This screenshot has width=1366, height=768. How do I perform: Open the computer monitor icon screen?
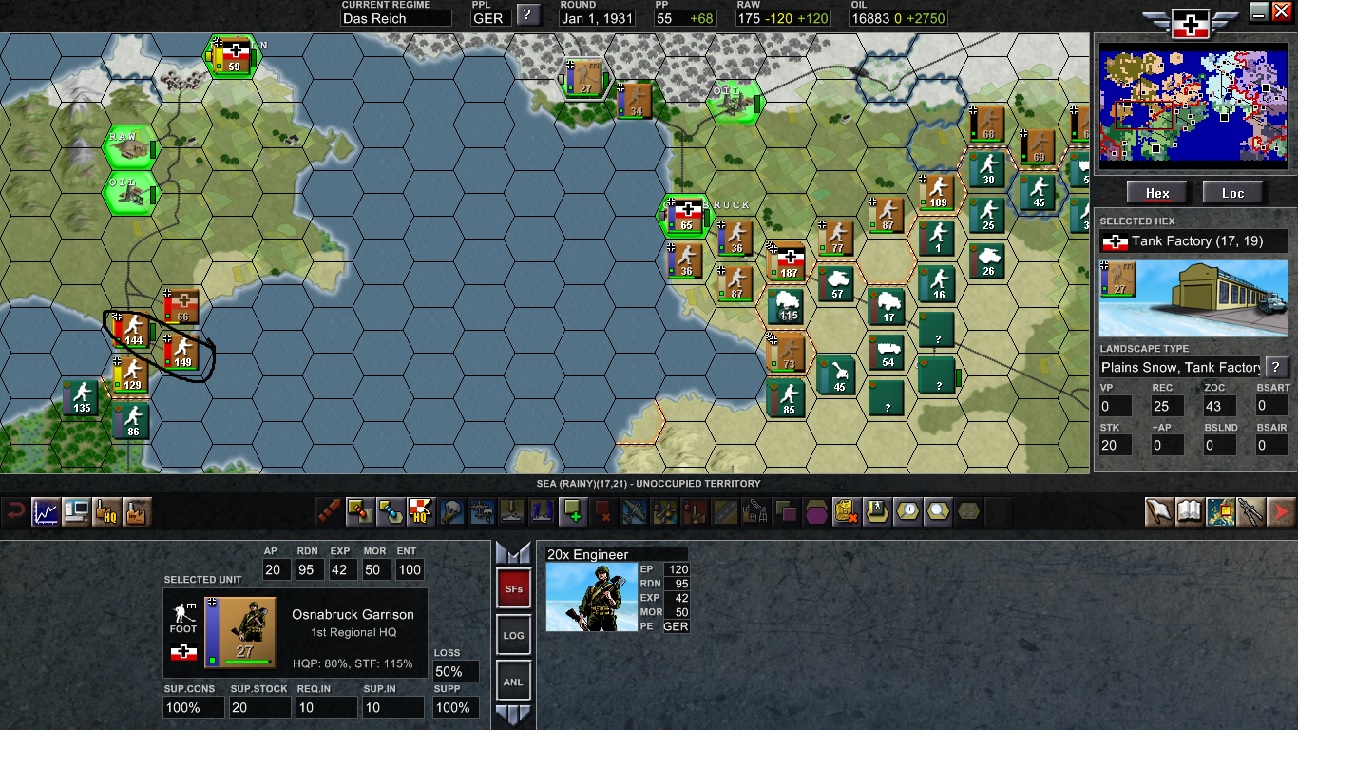(x=76, y=513)
